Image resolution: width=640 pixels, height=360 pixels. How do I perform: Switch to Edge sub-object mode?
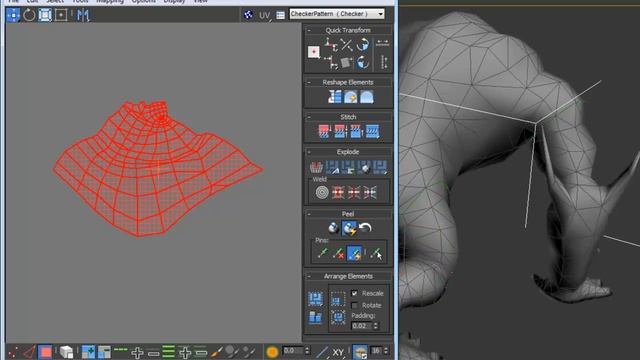coord(29,352)
